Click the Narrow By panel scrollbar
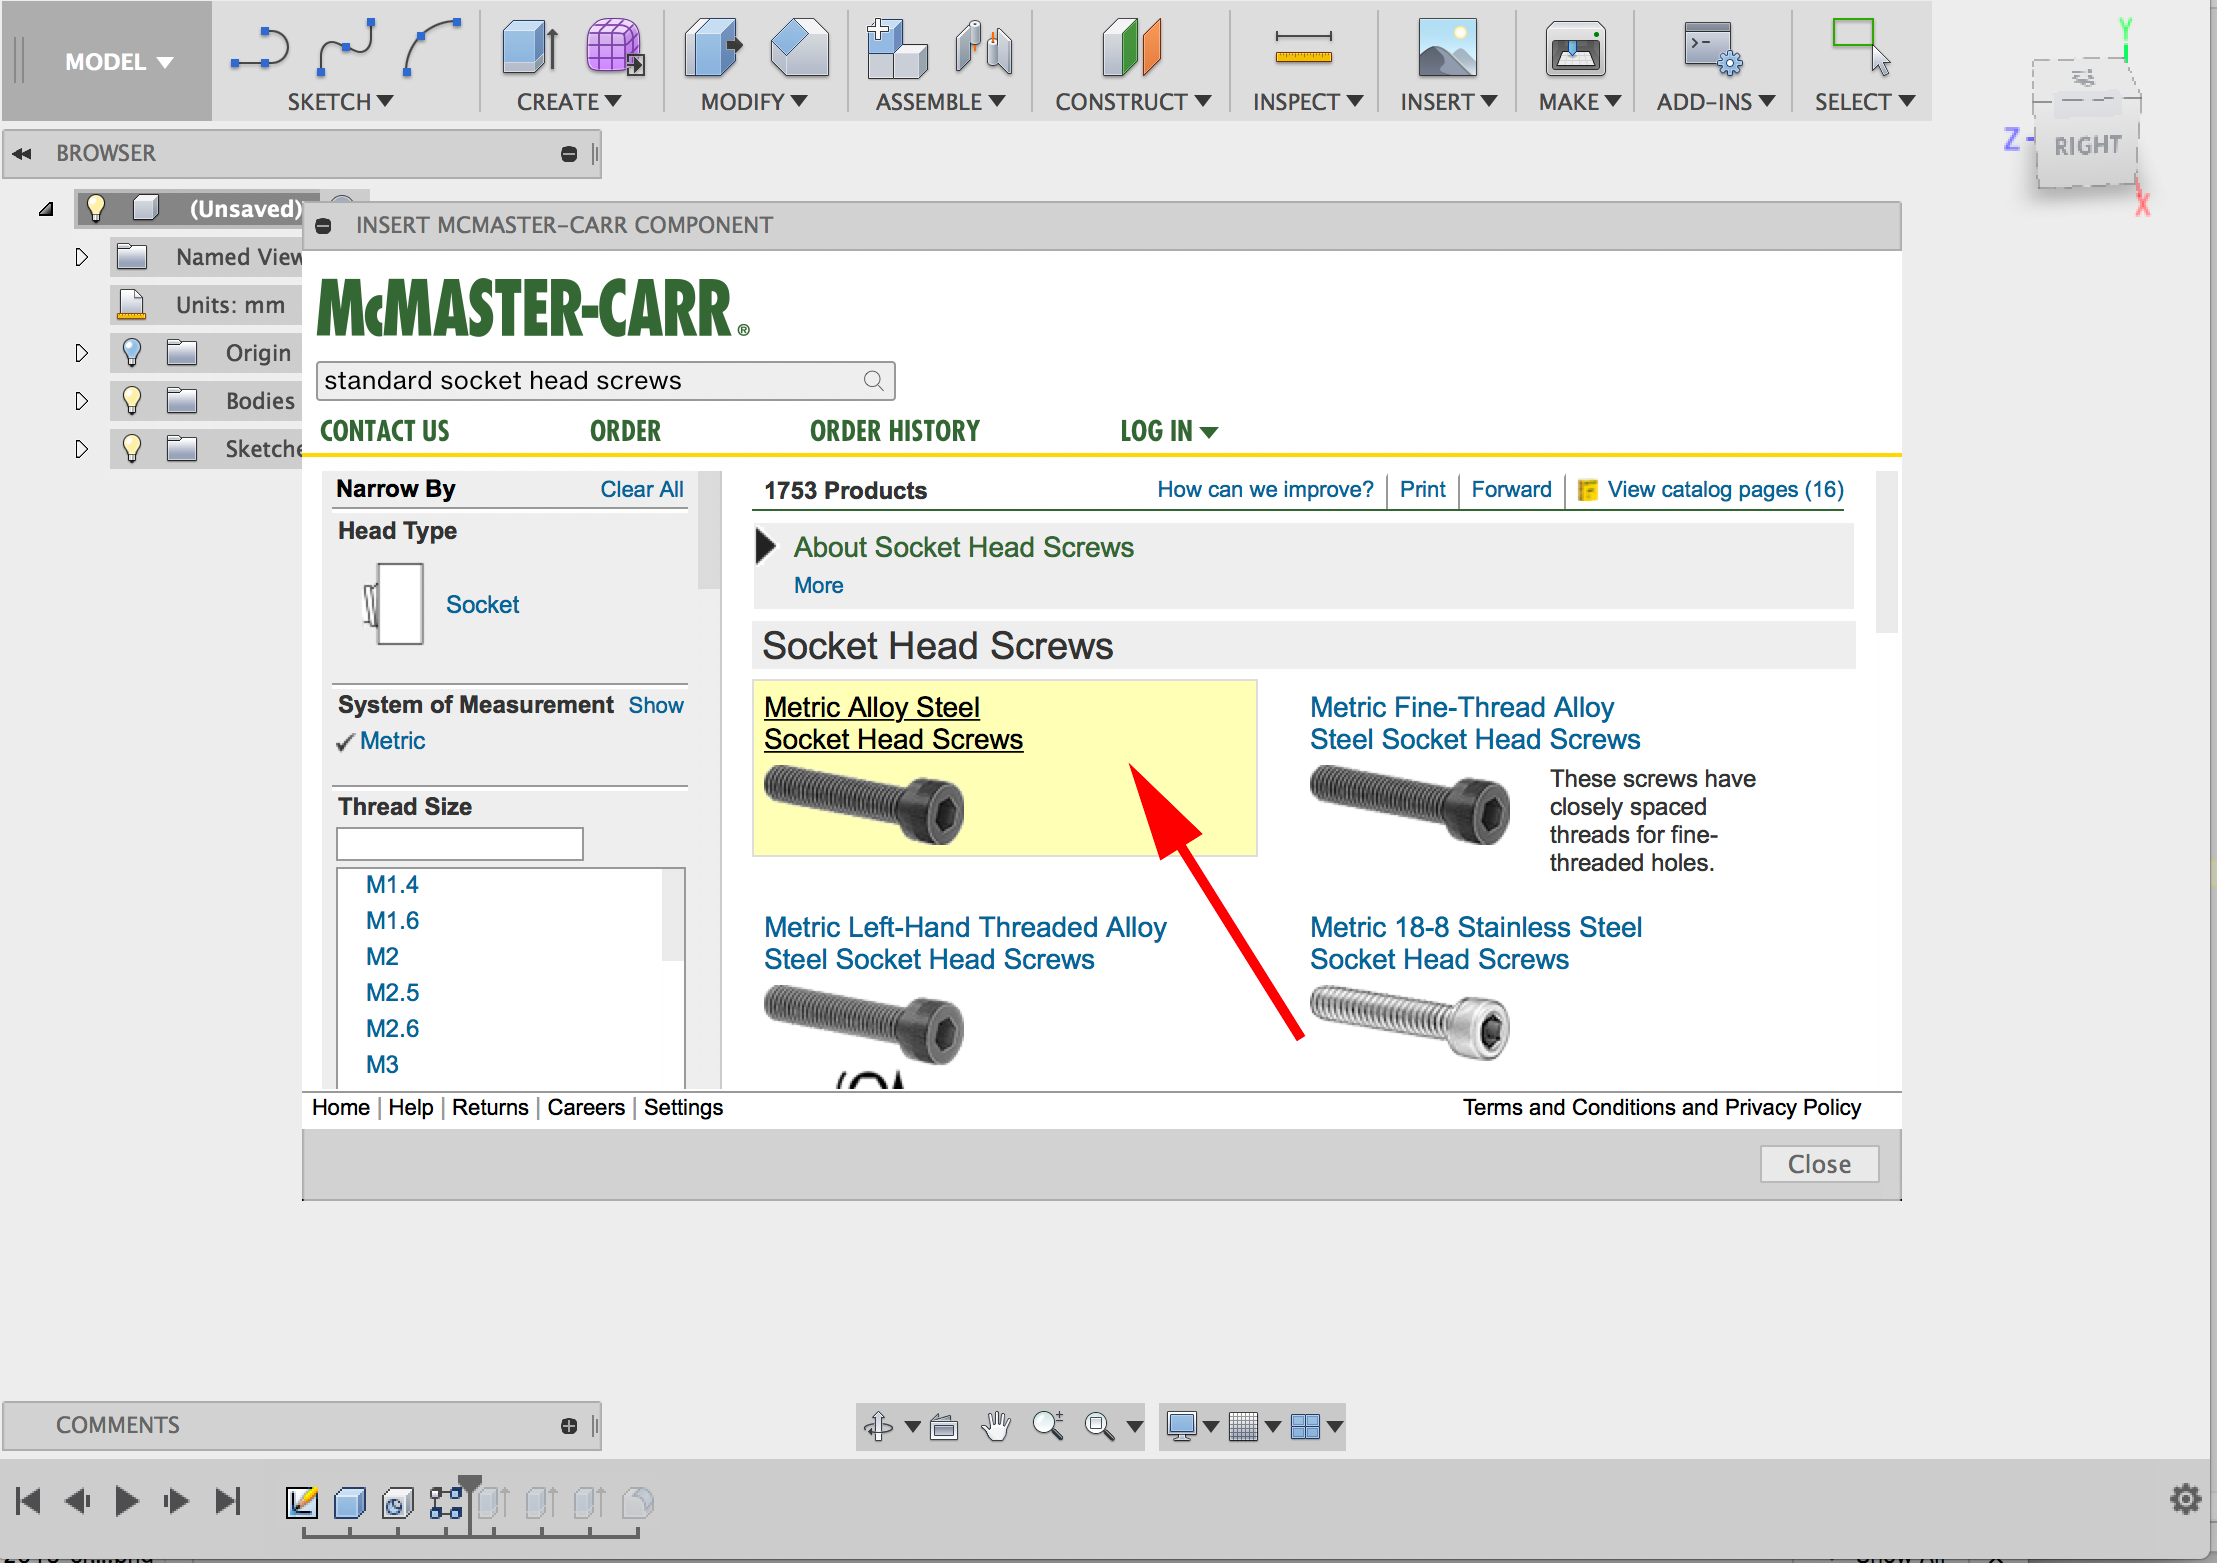The image size is (2217, 1563). (709, 530)
